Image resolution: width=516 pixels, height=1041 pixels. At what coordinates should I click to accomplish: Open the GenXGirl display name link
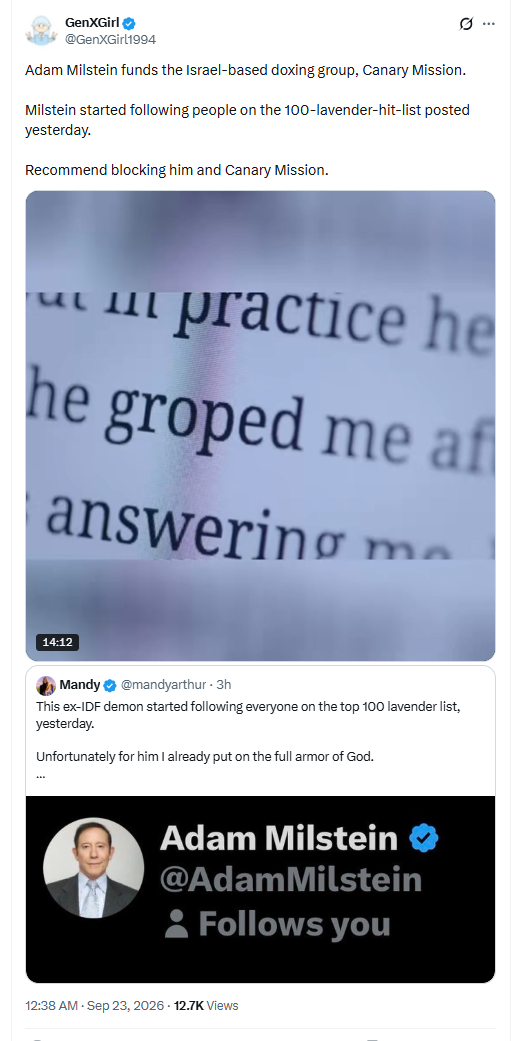click(x=92, y=23)
